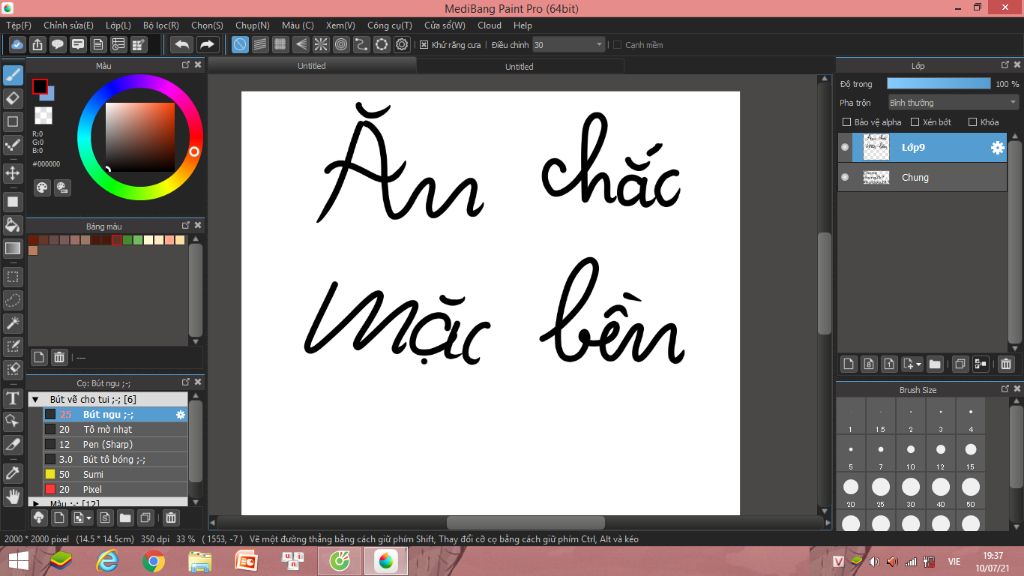Select the Pen (Sharp) brush

[x=115, y=445]
